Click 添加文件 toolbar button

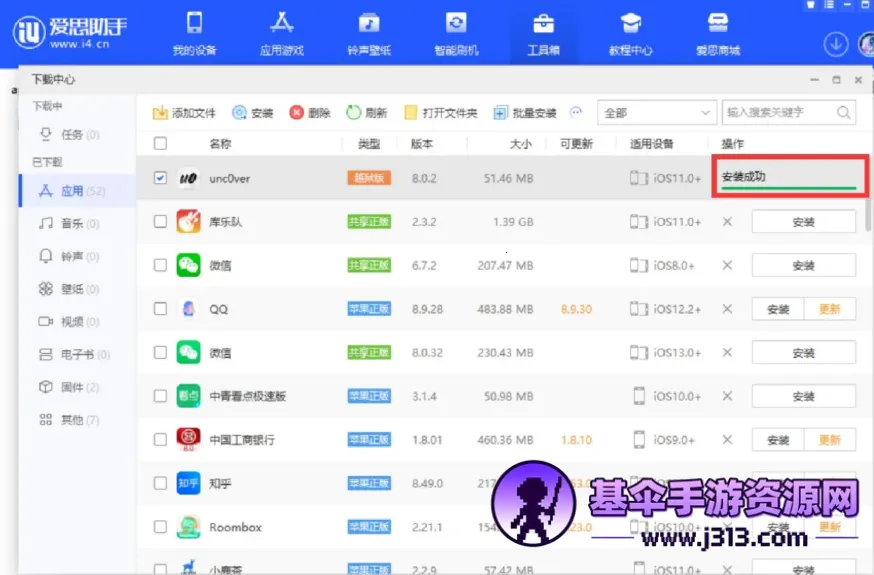tap(184, 113)
